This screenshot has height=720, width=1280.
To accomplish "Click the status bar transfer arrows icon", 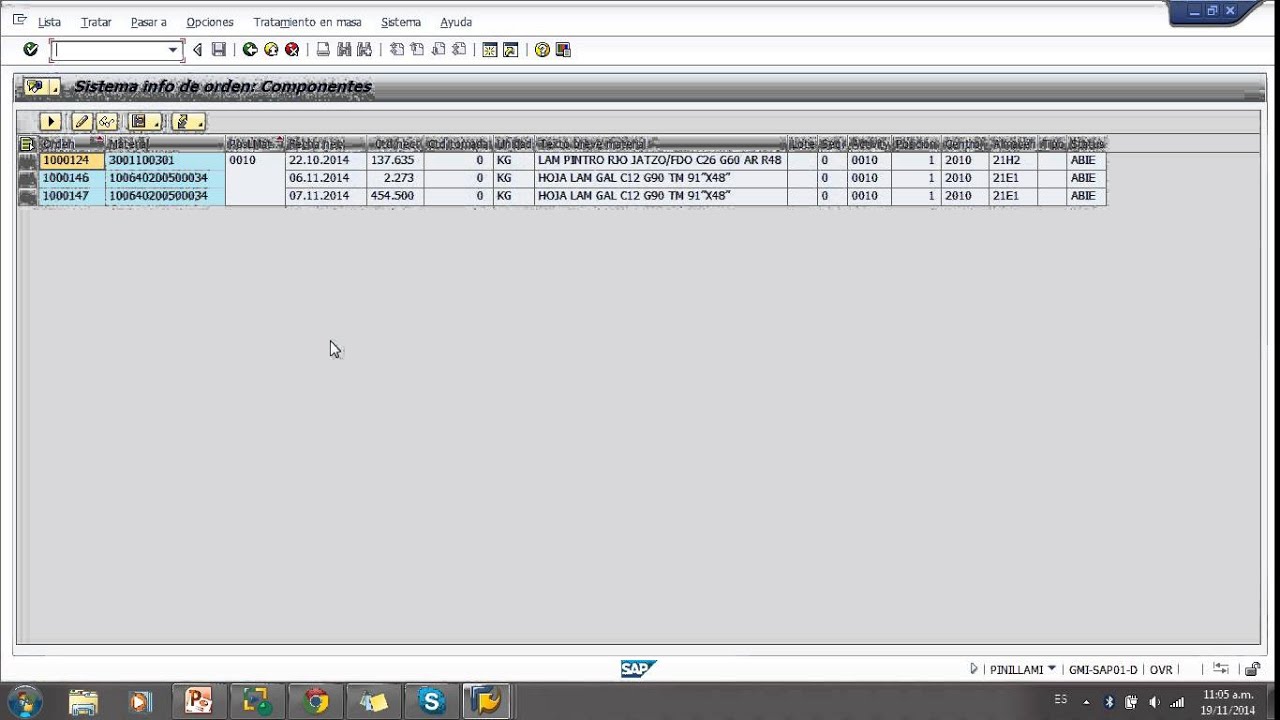I will click(x=1221, y=669).
